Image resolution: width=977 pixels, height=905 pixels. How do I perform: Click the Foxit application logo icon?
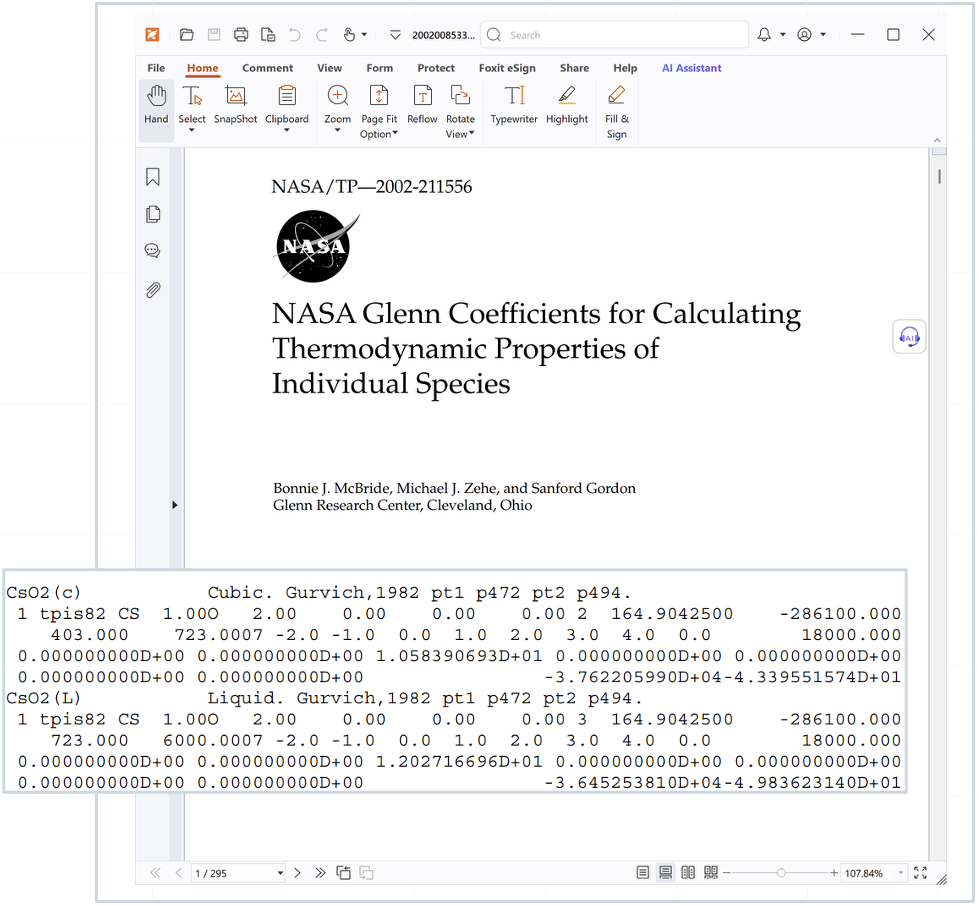tap(153, 35)
